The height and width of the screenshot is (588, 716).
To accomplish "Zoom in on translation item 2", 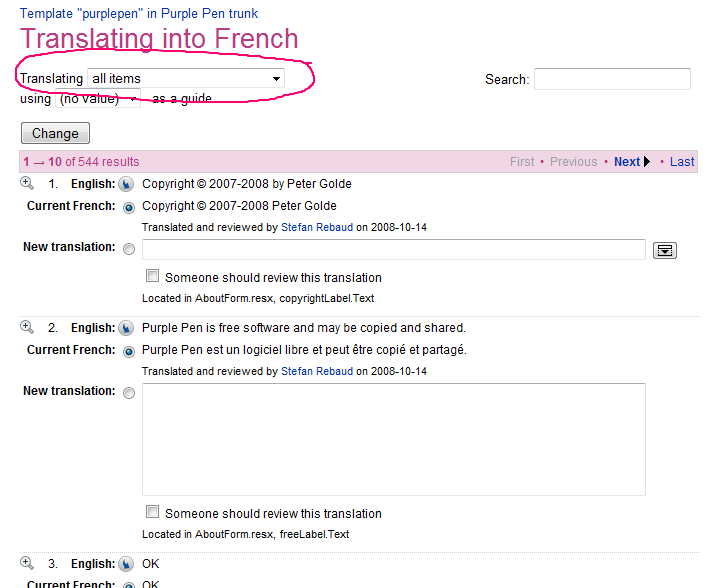I will tap(27, 327).
